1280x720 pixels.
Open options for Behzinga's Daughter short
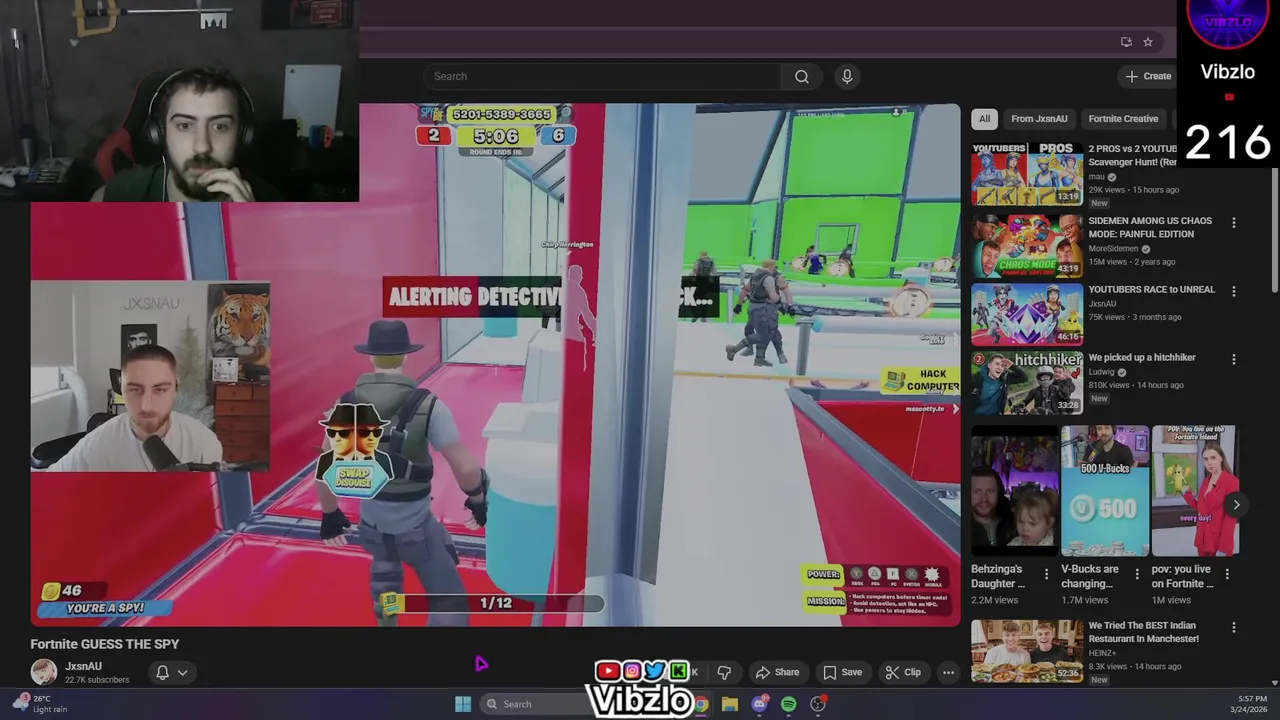pos(1046,574)
